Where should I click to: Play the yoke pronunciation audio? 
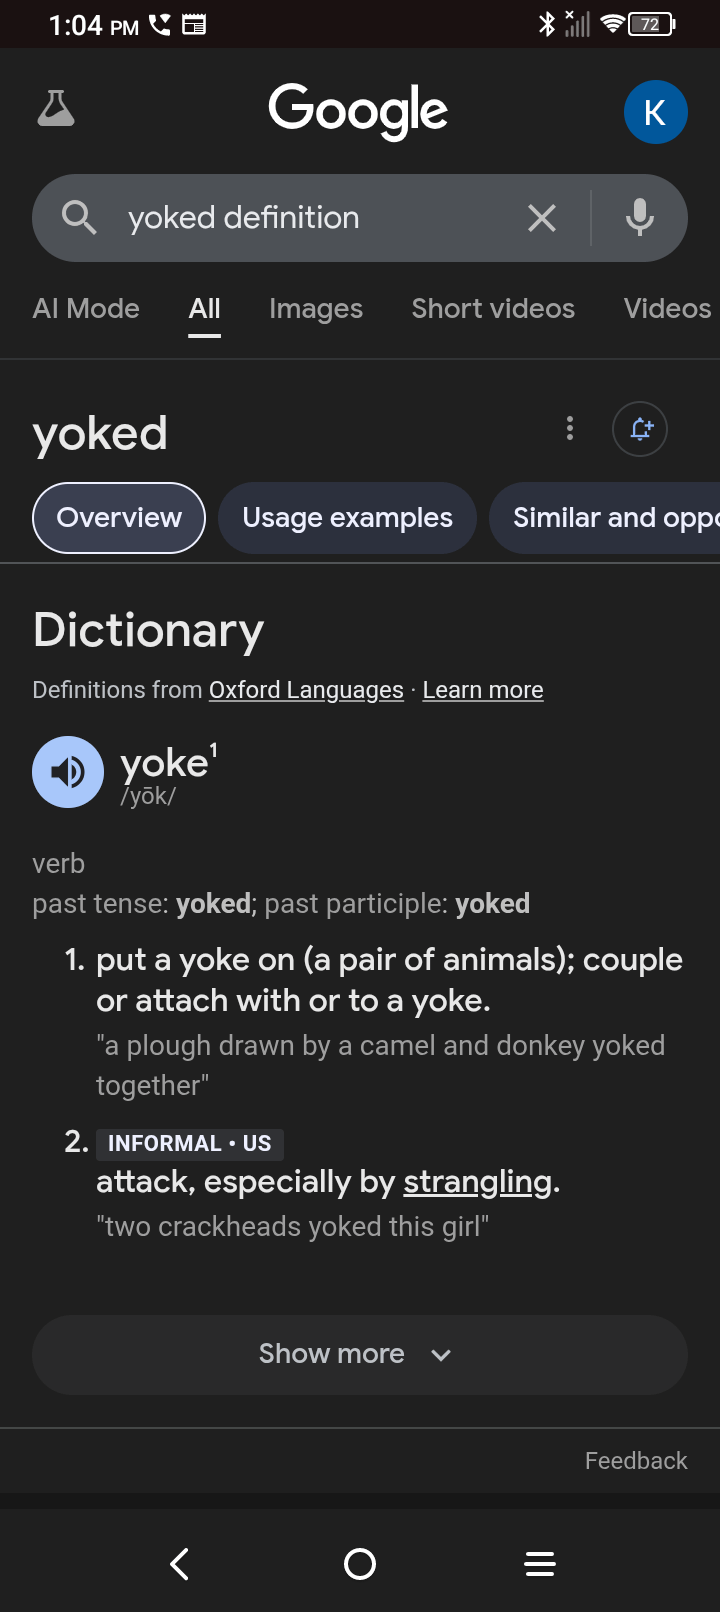pyautogui.click(x=68, y=772)
